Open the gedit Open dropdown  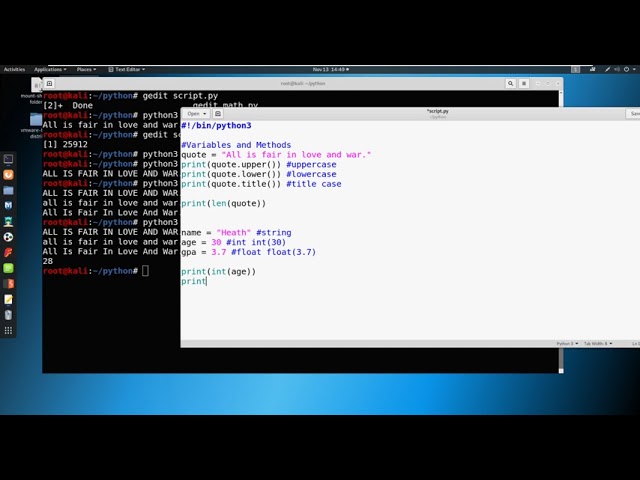197,113
